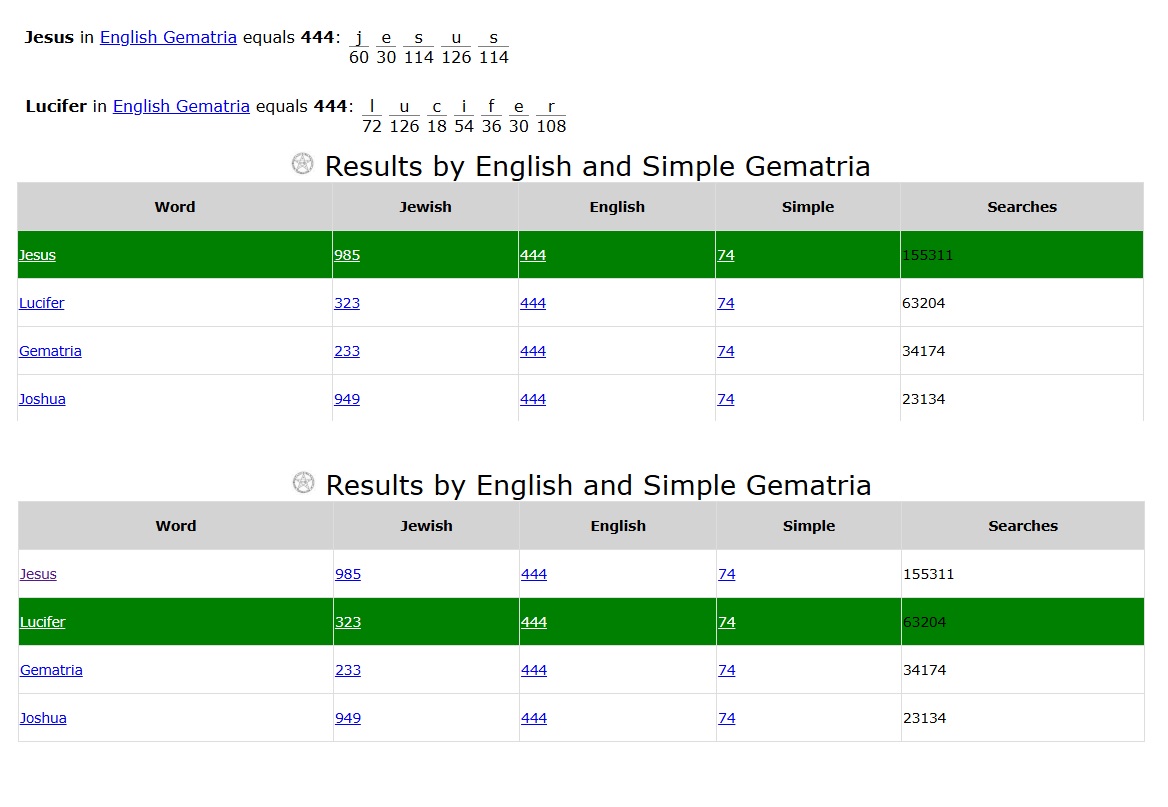Click searches count 34174 in first table

(x=924, y=351)
